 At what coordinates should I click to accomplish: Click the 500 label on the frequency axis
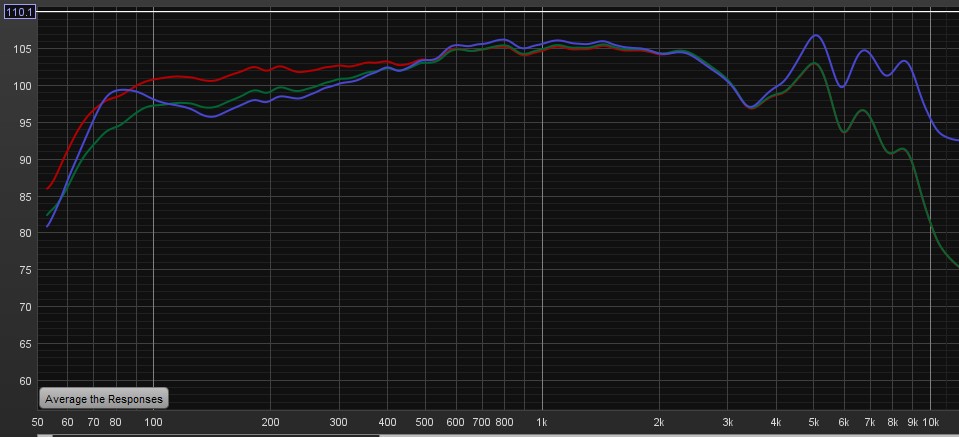[x=424, y=422]
